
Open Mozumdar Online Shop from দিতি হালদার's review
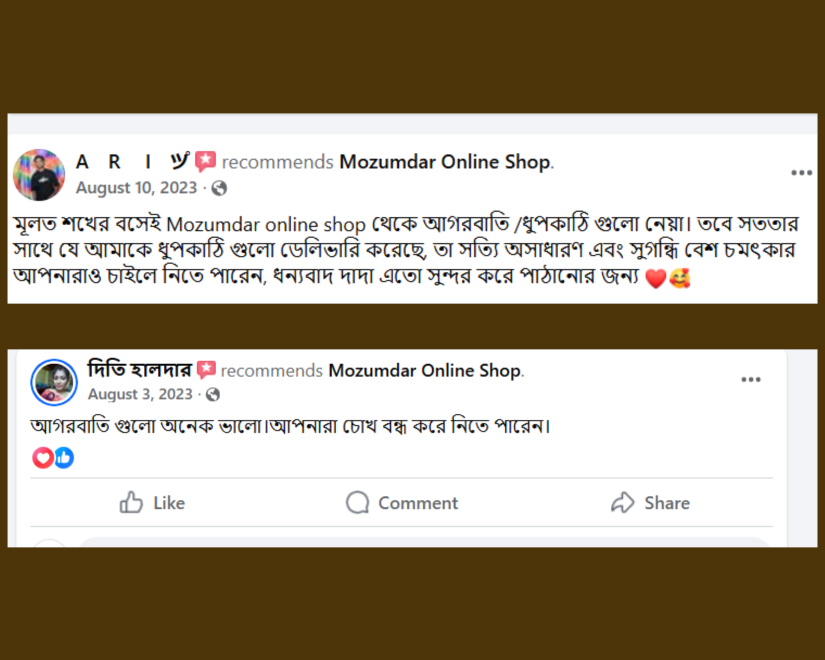[x=425, y=370]
